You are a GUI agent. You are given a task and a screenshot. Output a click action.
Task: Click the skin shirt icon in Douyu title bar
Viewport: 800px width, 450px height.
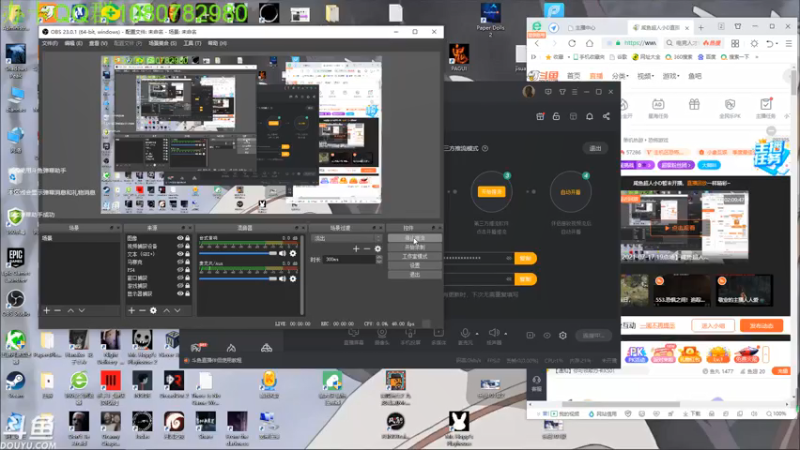click(562, 92)
